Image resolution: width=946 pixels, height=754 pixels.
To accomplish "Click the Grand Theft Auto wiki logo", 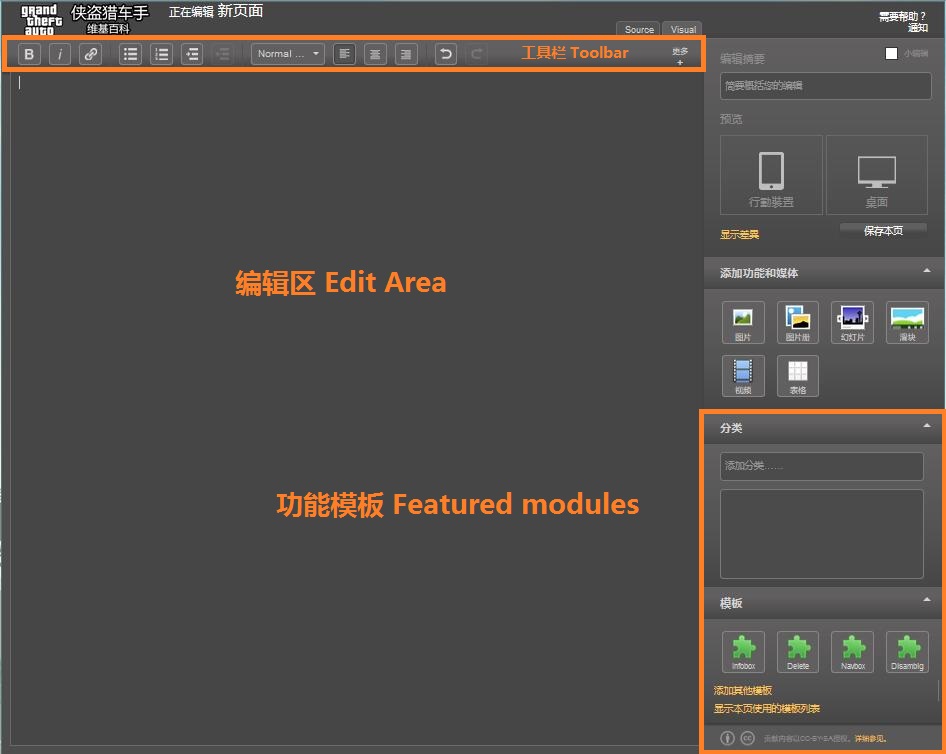I will (41, 19).
